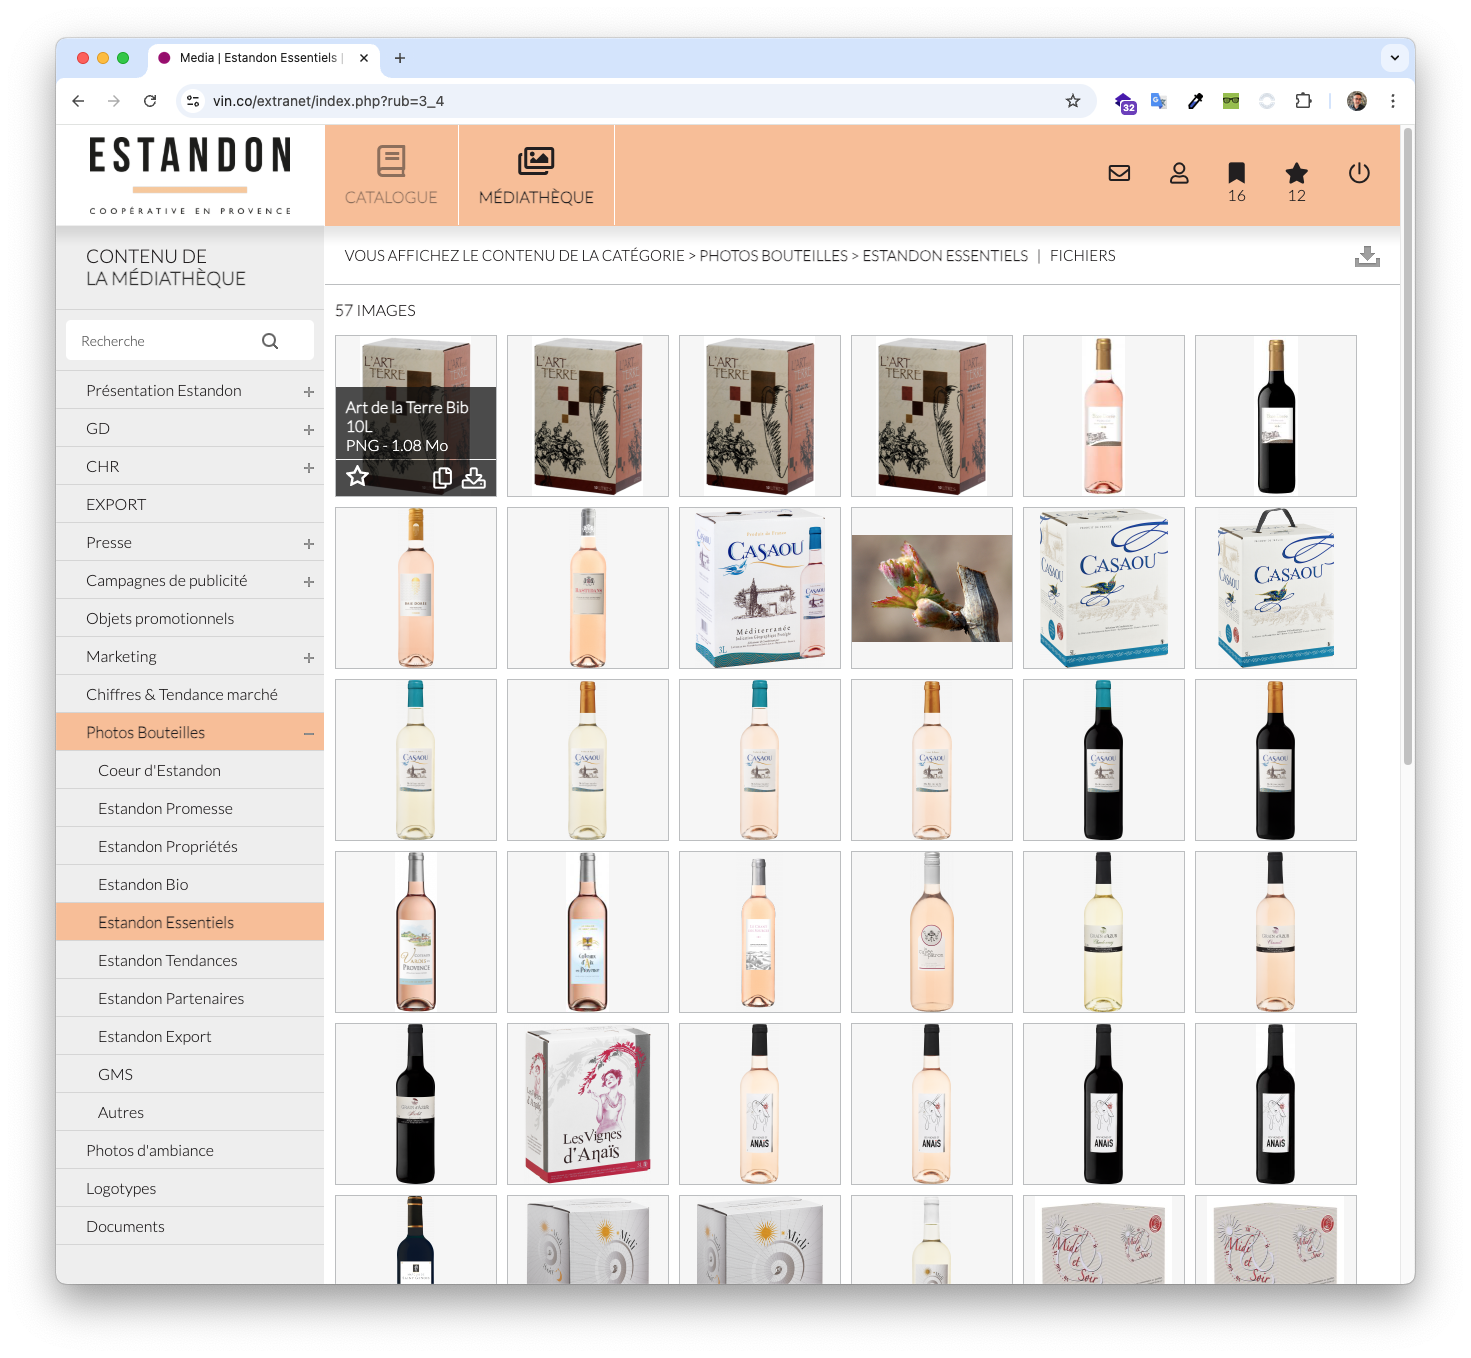Screen dimensions: 1471x1358
Task: Click the extension with 32 badge
Action: 1125,102
